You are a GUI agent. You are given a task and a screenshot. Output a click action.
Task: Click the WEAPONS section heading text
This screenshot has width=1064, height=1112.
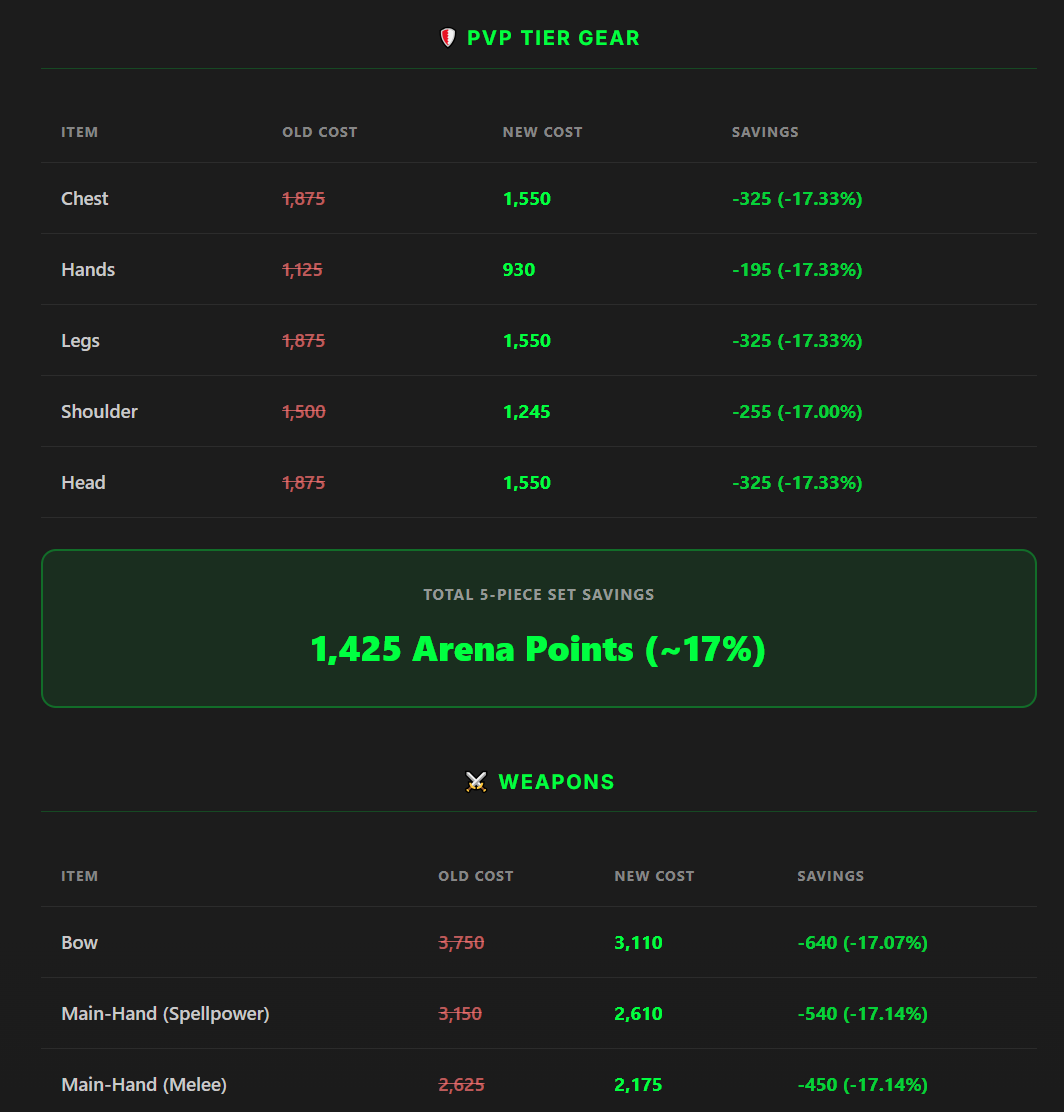pyautogui.click(x=556, y=782)
